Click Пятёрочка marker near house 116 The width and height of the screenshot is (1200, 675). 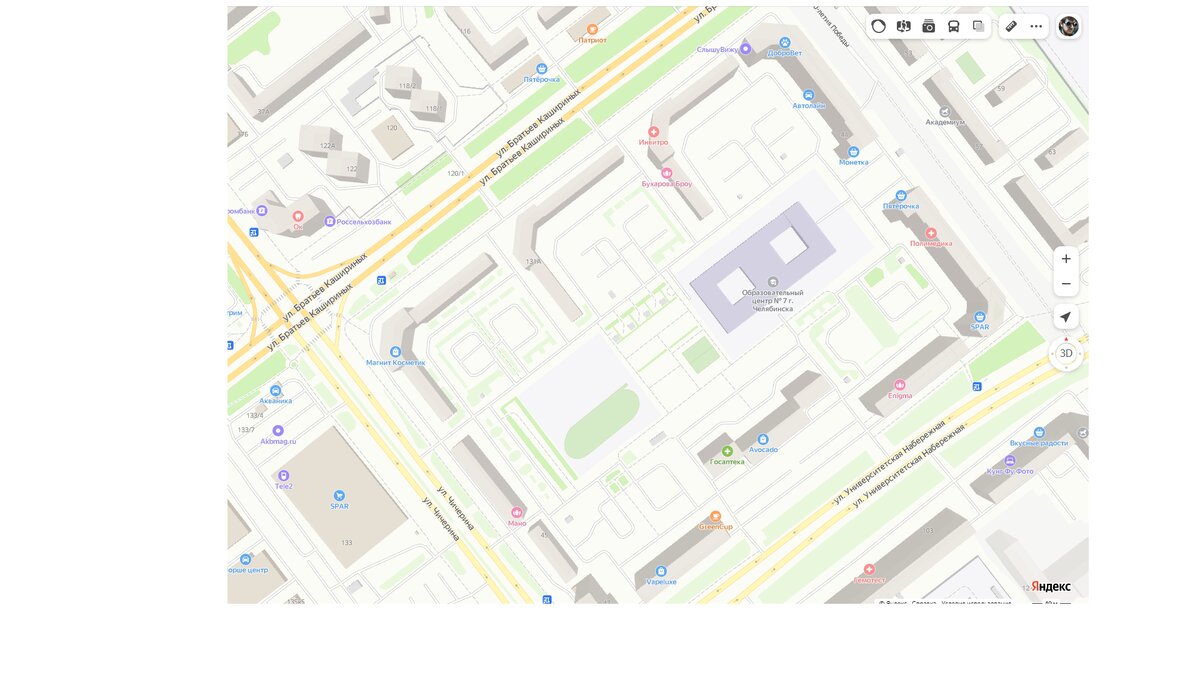542,69
